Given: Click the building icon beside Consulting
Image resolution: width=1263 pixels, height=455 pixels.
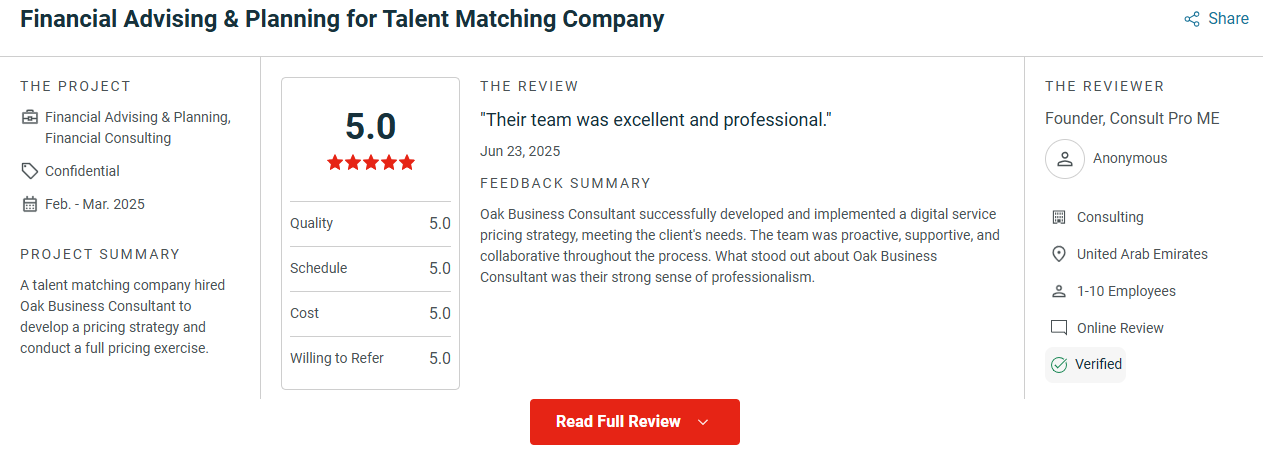Looking at the screenshot, I should pos(1059,217).
